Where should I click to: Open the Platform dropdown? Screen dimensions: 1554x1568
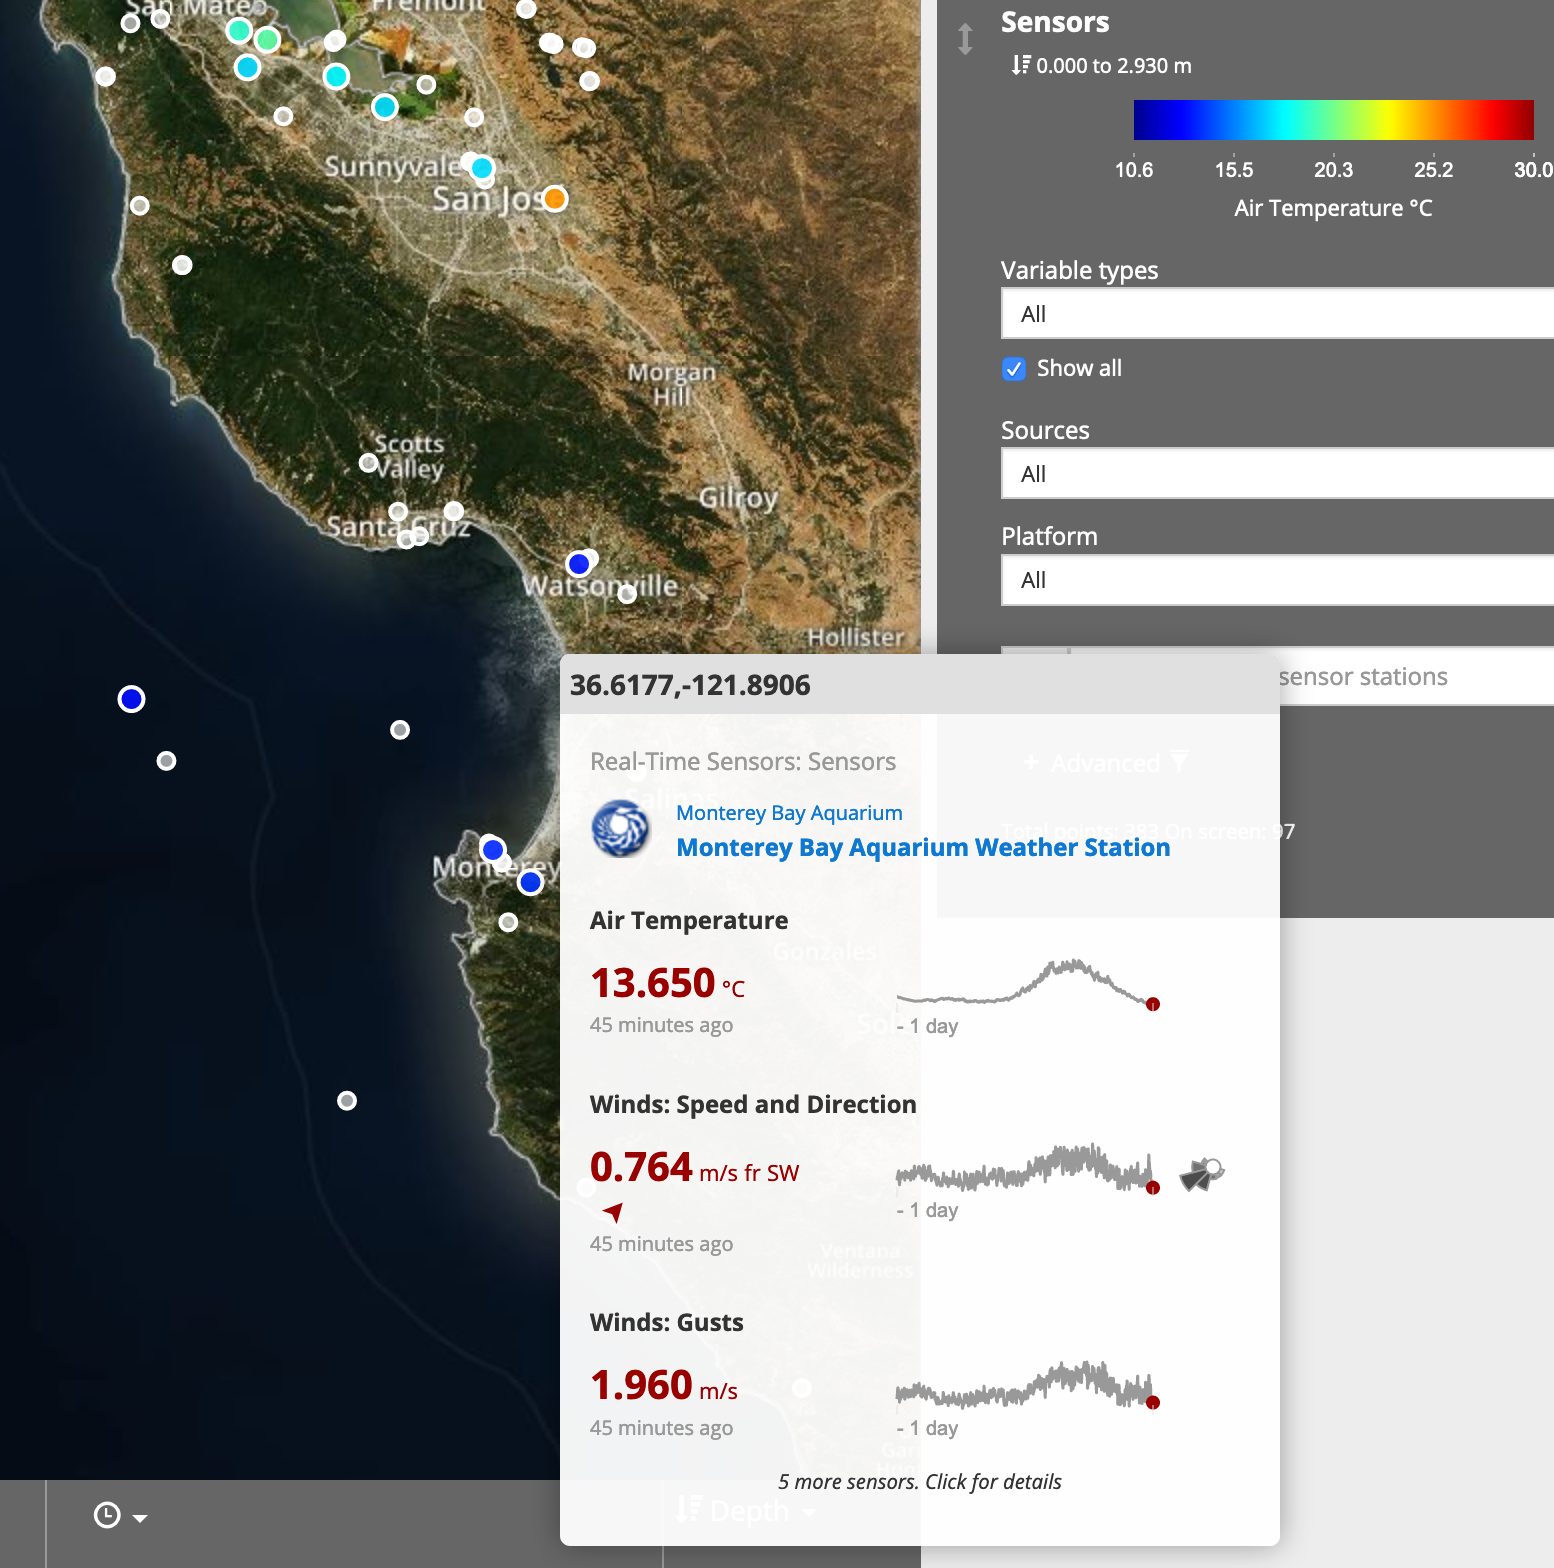[1277, 580]
